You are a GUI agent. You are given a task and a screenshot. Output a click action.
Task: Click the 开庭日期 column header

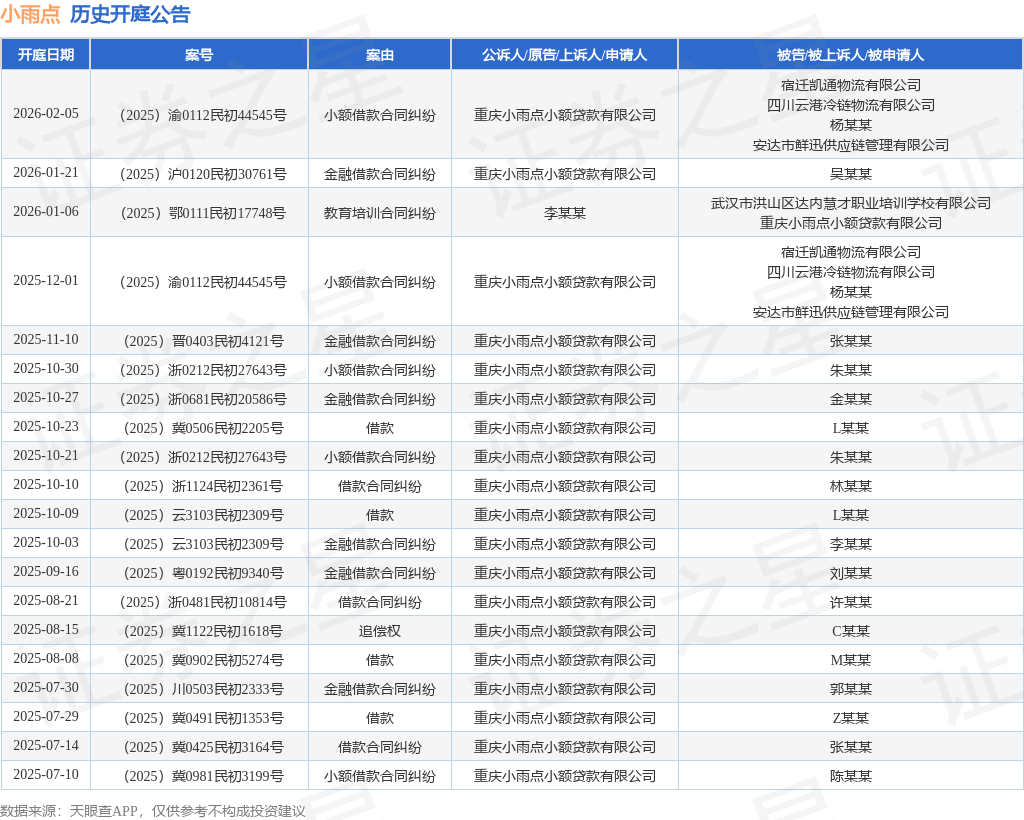tap(46, 55)
